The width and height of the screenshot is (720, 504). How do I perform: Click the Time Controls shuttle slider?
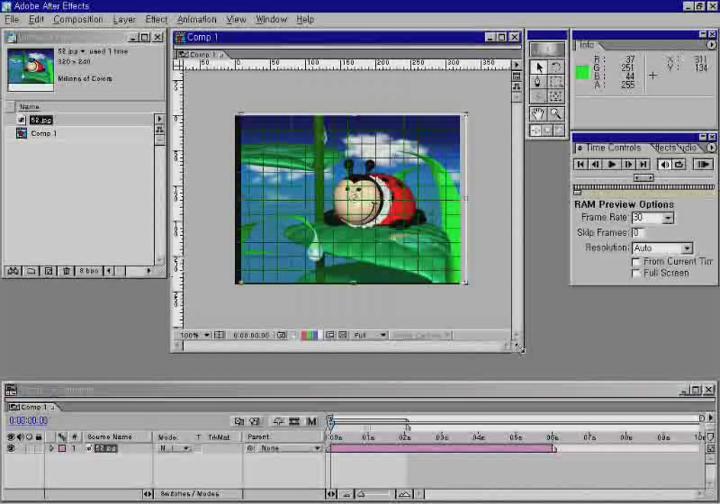(x=643, y=178)
